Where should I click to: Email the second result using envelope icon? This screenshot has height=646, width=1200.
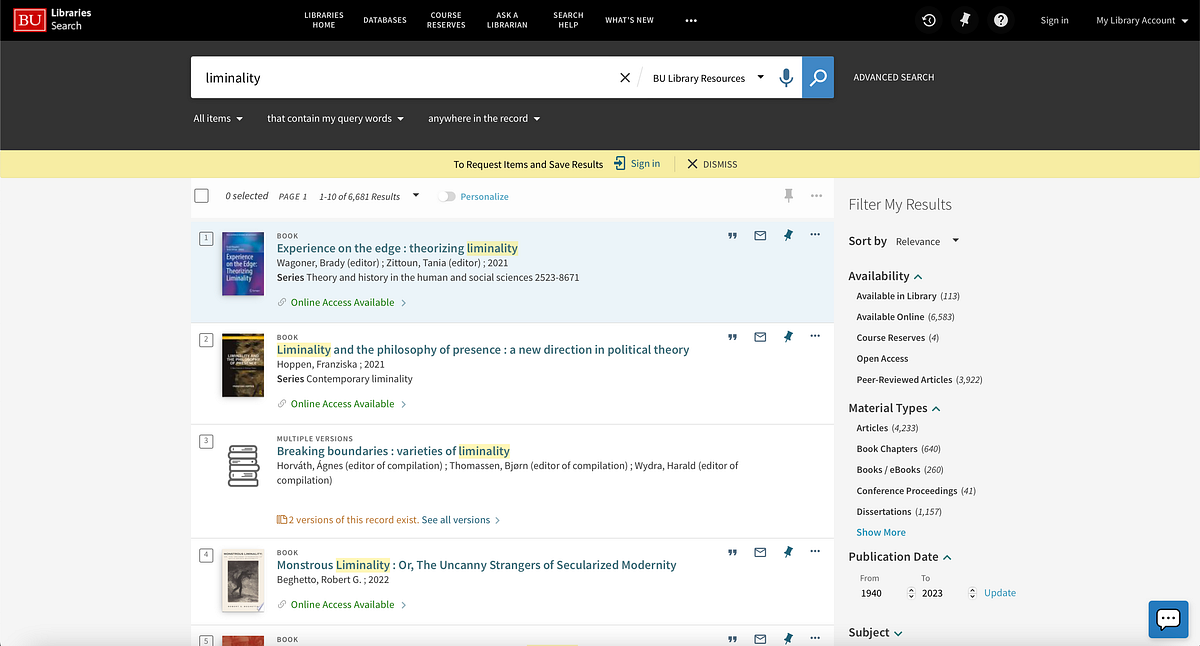pyautogui.click(x=760, y=337)
